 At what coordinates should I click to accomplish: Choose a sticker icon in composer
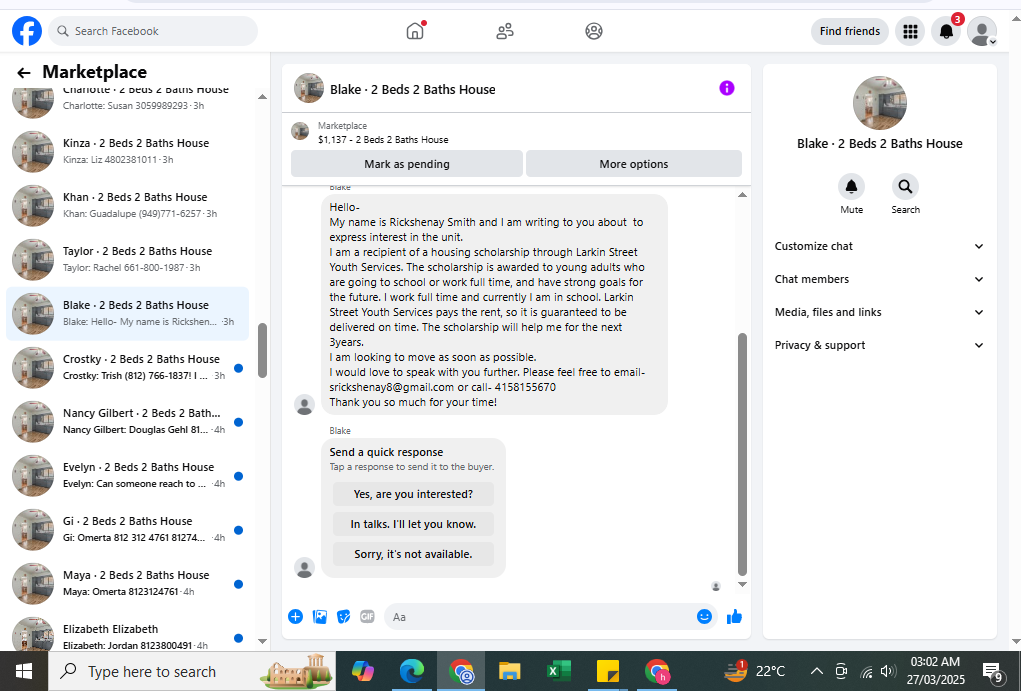pos(344,617)
